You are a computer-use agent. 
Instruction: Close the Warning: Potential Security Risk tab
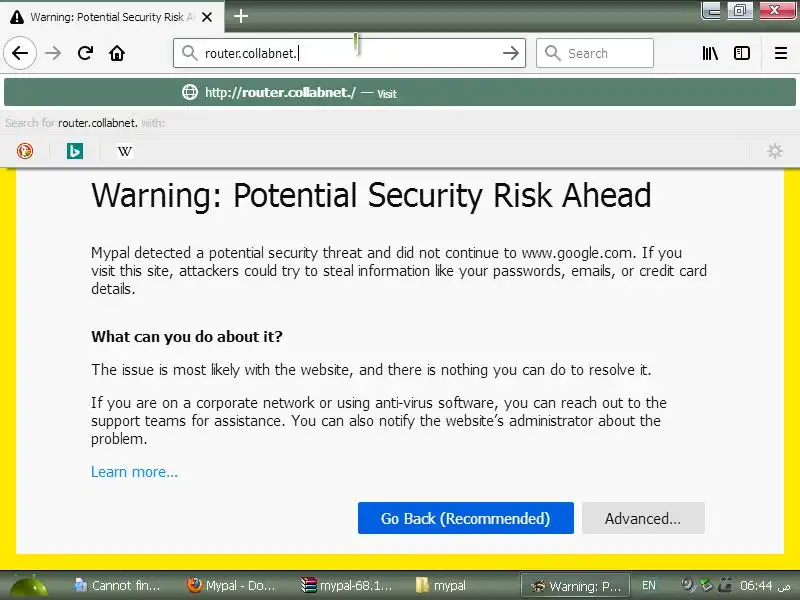click(x=207, y=17)
